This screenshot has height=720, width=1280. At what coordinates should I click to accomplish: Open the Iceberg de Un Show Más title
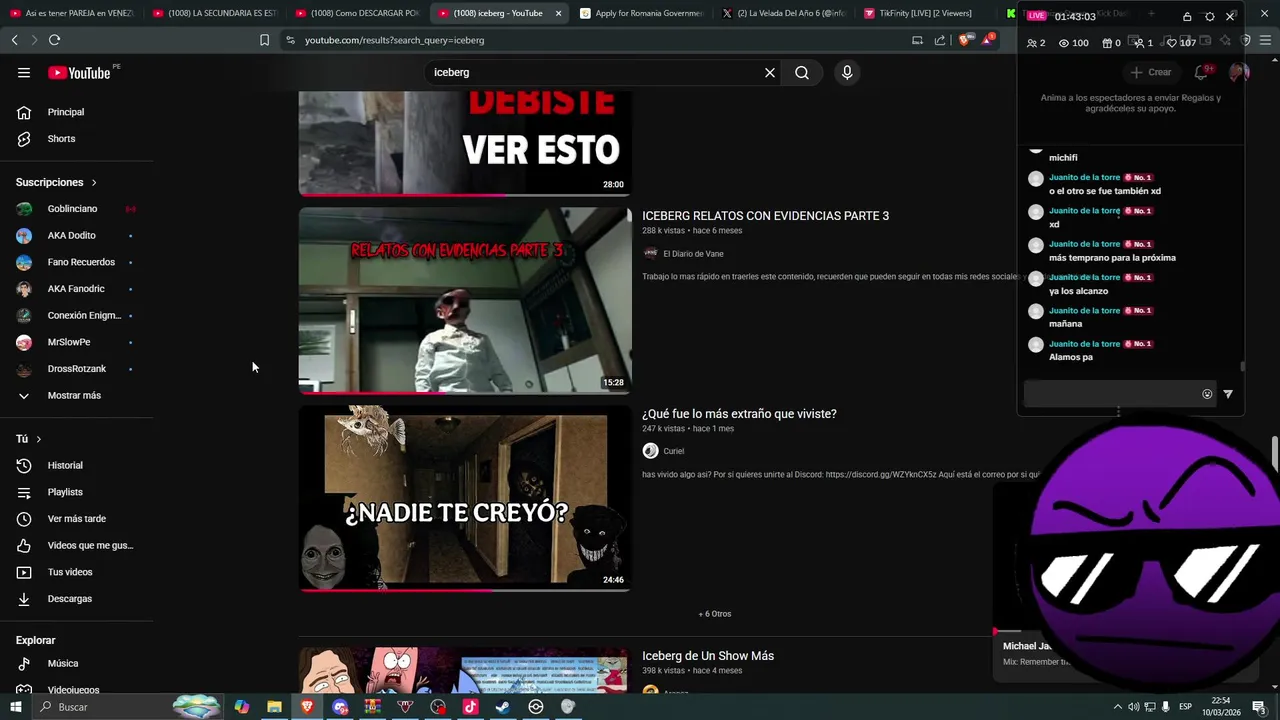coord(708,656)
